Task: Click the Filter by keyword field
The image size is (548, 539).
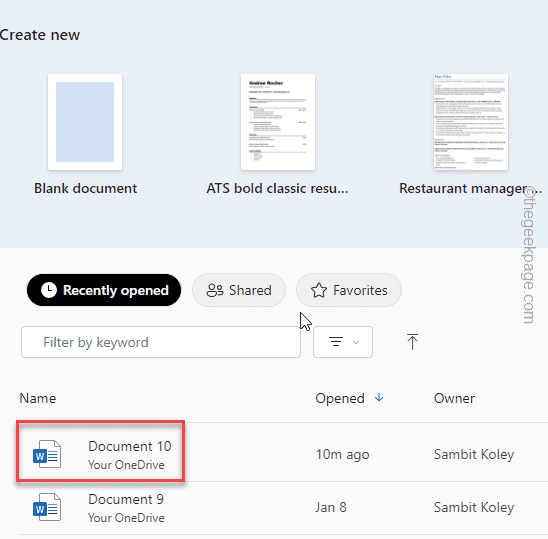Action: [161, 342]
